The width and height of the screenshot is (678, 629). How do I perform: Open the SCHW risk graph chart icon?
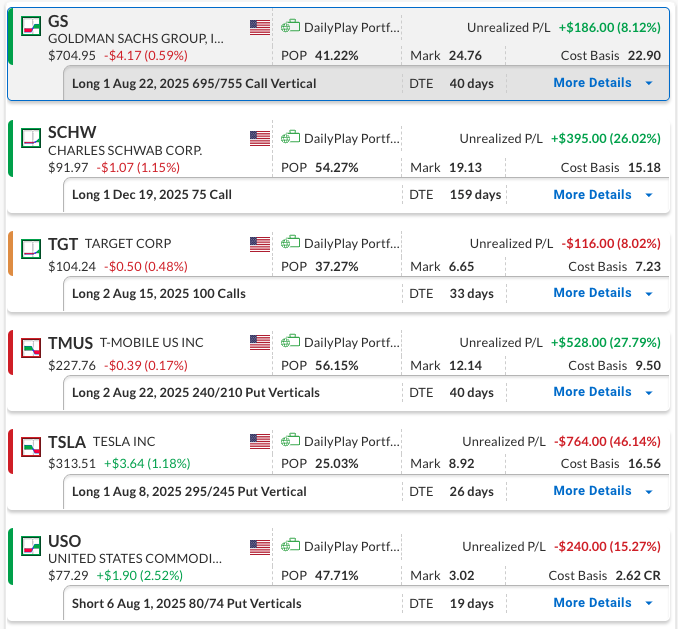pos(31,137)
